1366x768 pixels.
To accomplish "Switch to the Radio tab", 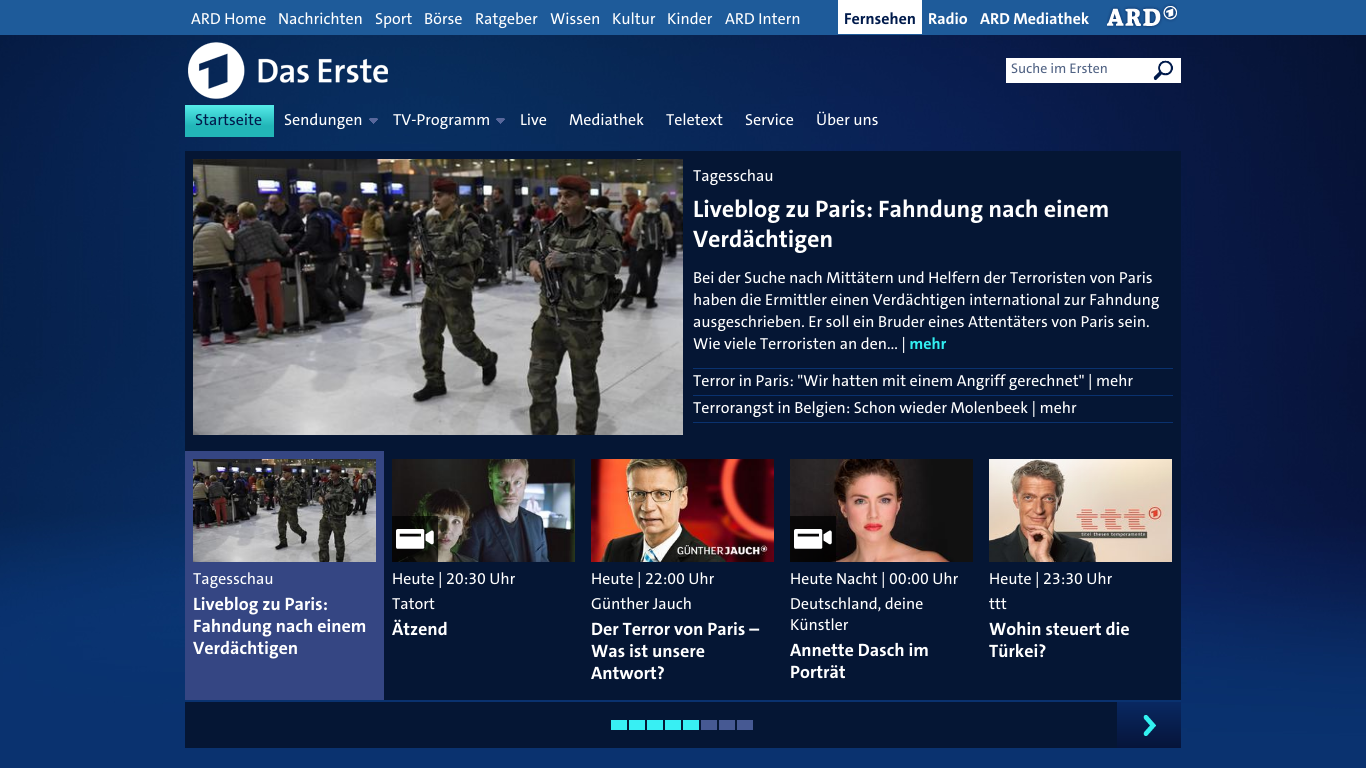I will (x=947, y=18).
